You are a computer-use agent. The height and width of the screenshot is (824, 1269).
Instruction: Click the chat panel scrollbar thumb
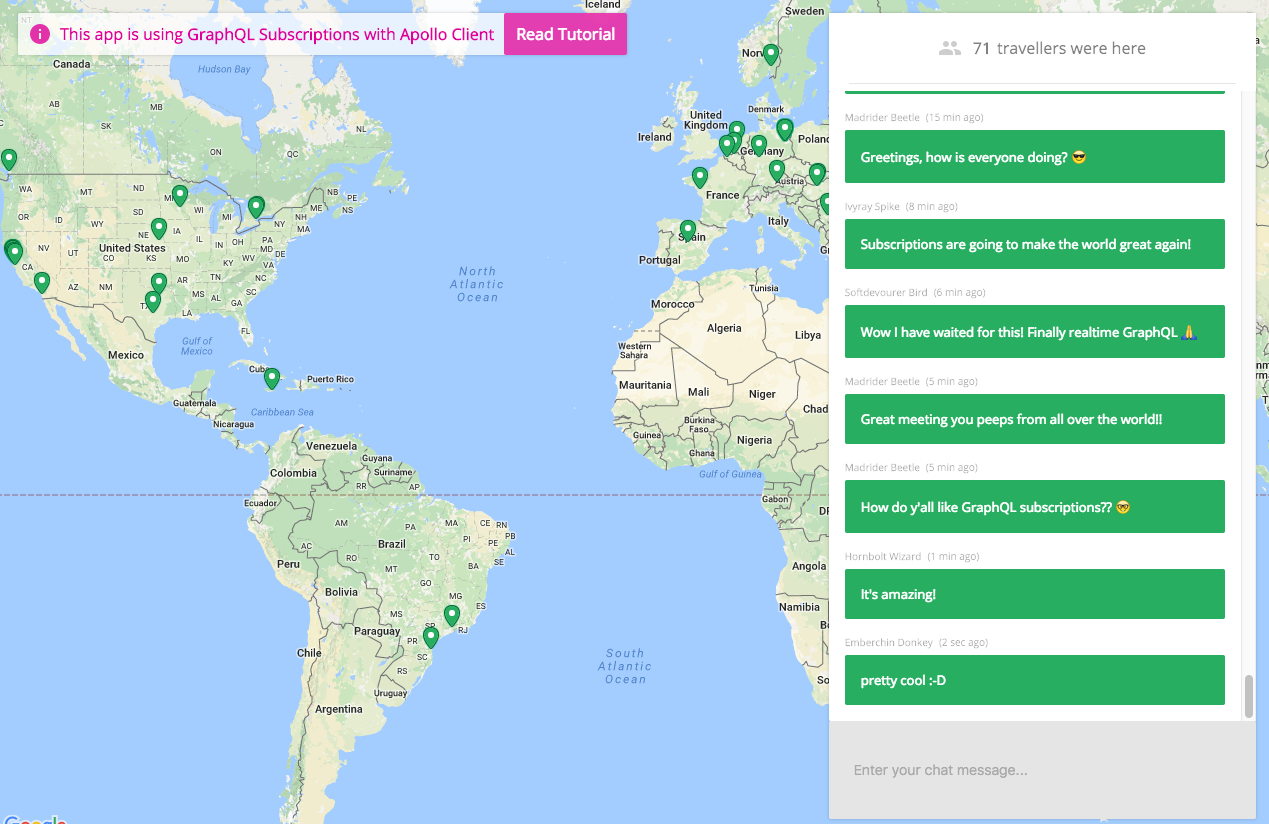[1248, 696]
